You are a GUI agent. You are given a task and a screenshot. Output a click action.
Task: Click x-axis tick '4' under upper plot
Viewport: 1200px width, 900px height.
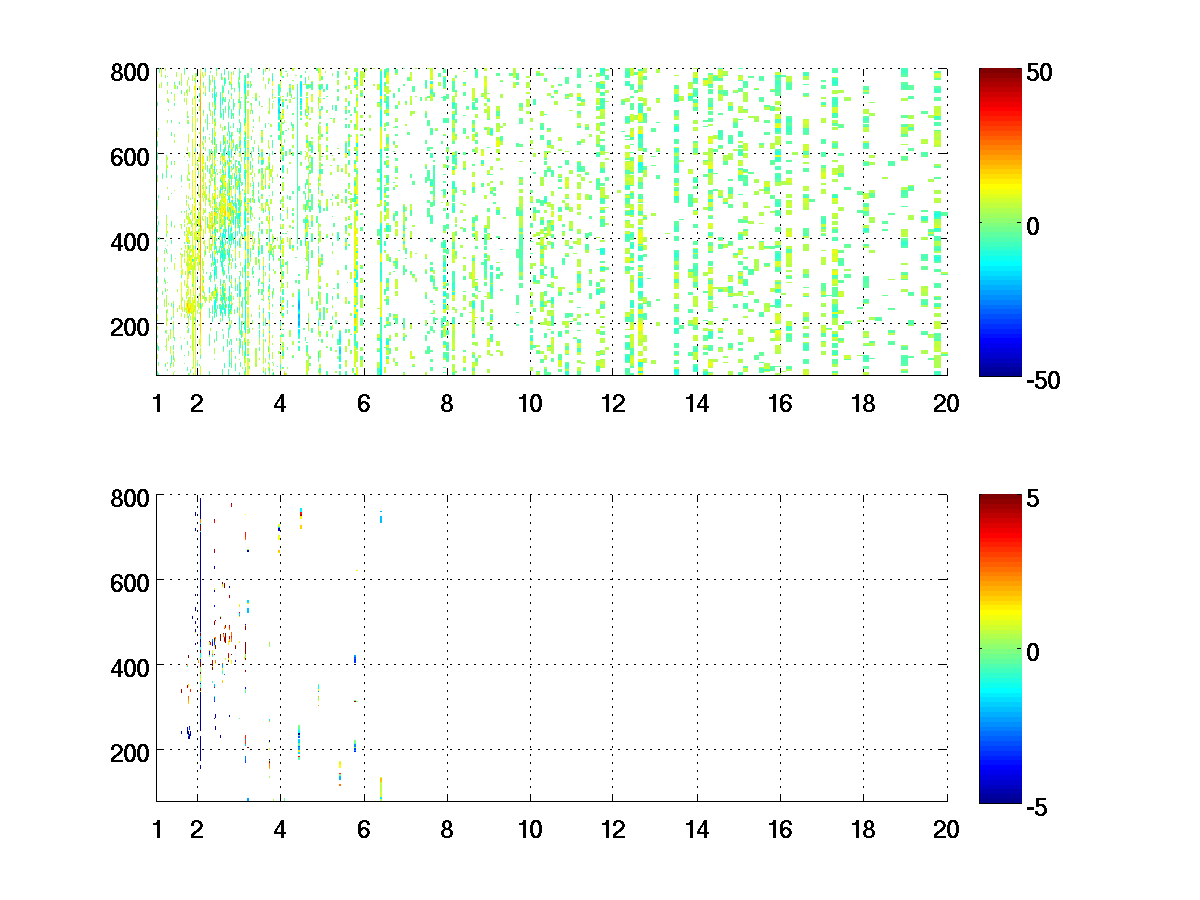280,403
